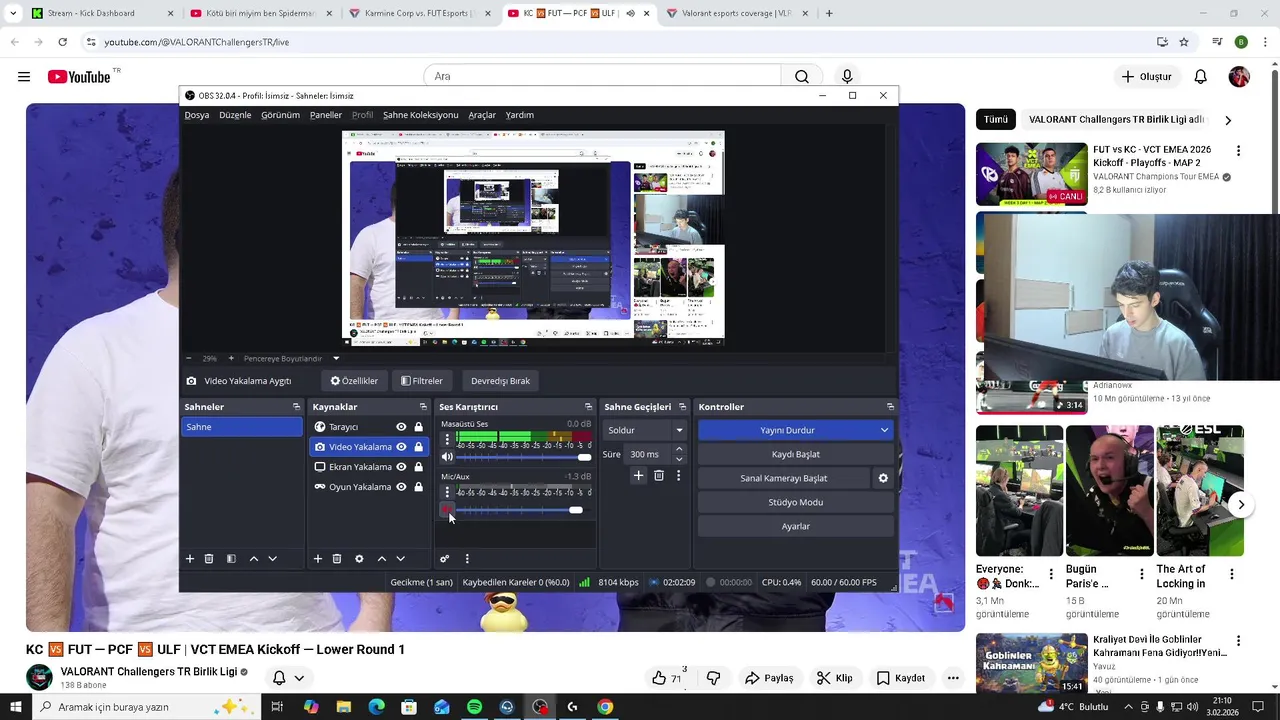The width and height of the screenshot is (1280, 720).
Task: Decrease transition duration stepper down
Action: pos(679,459)
